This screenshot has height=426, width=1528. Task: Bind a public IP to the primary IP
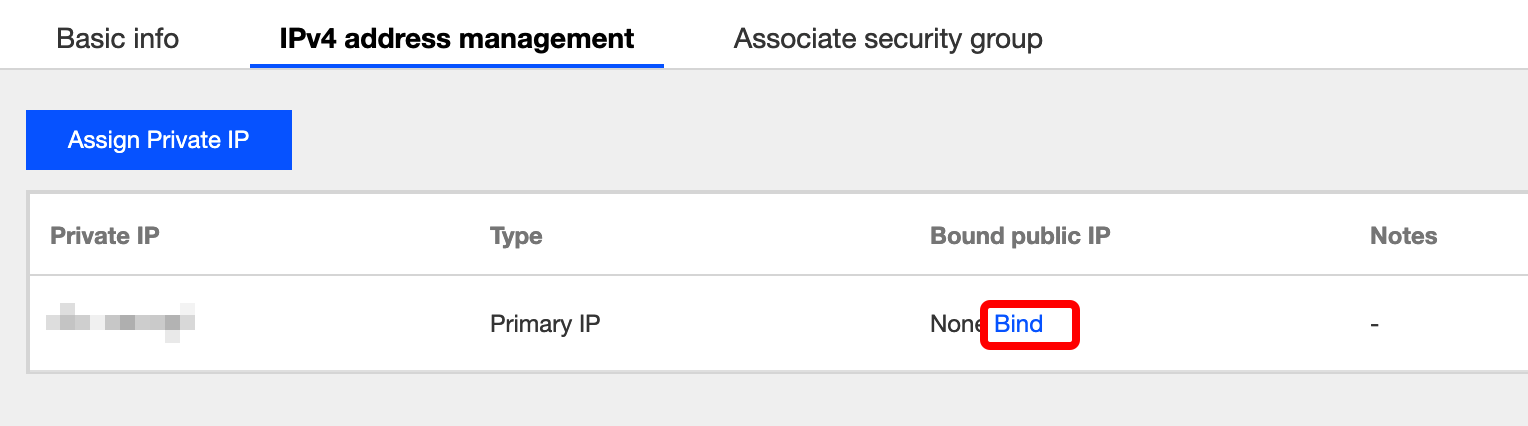point(1018,324)
